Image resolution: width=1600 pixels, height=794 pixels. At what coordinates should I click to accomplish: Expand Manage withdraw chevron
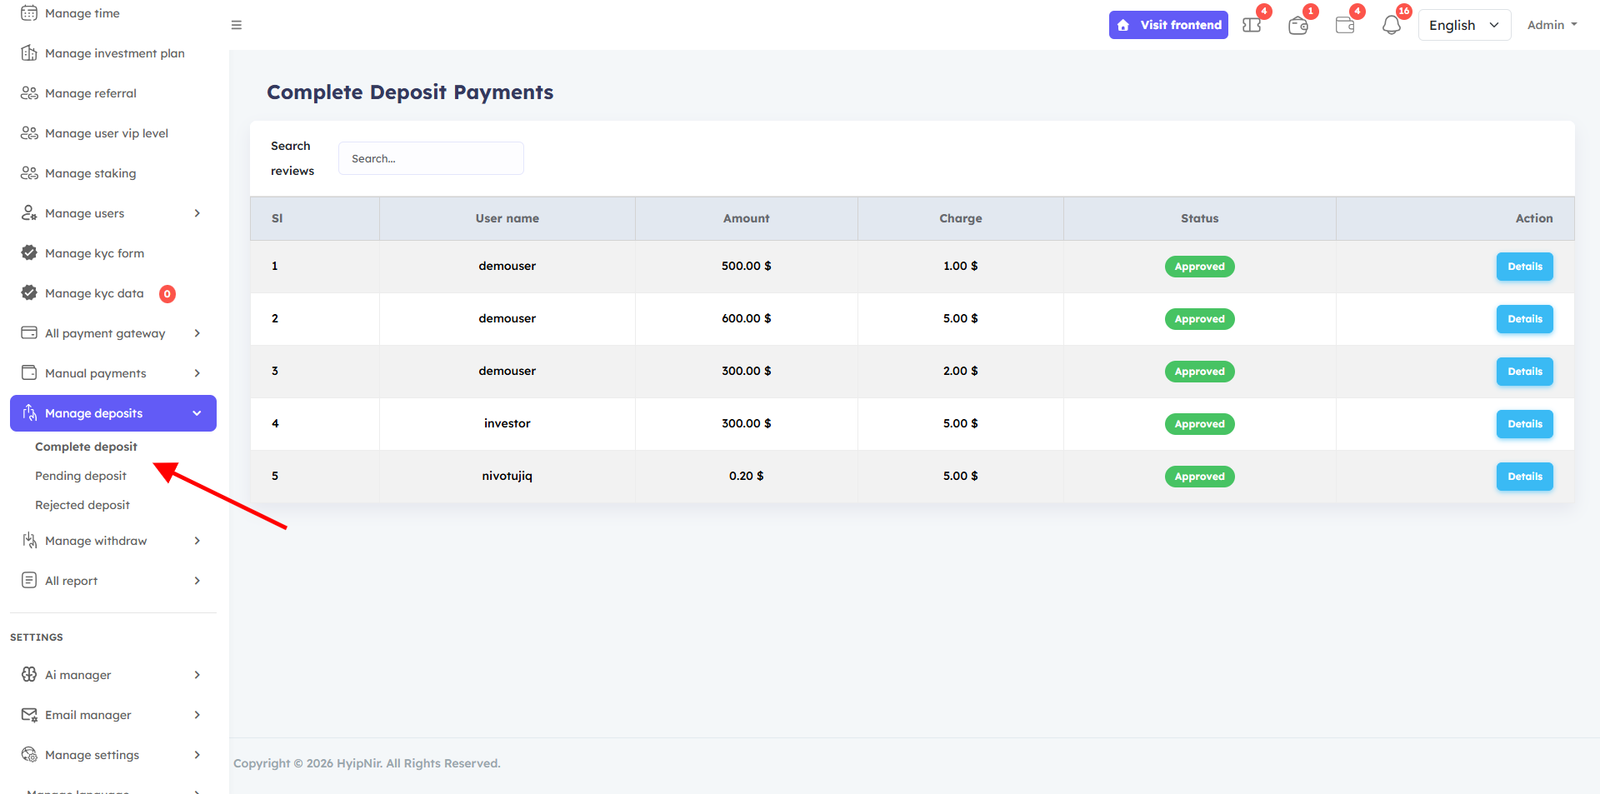pyautogui.click(x=197, y=541)
